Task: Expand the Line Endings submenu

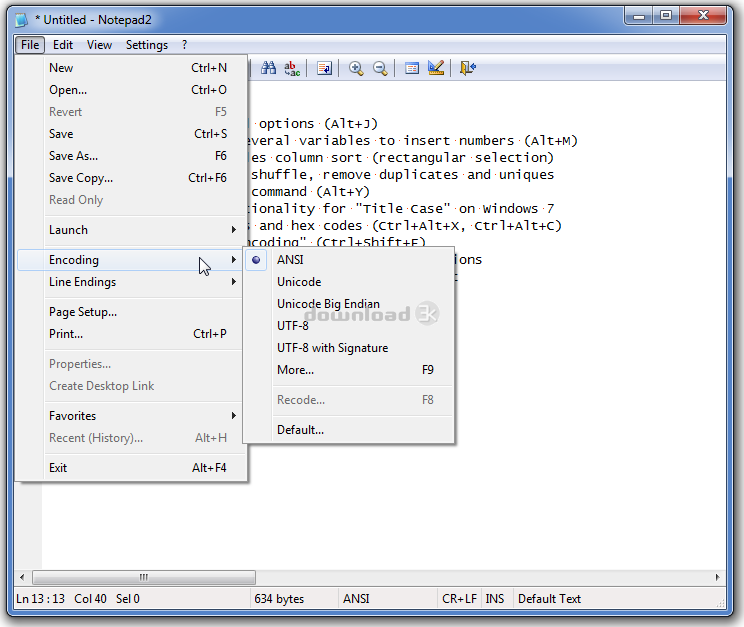Action: [x=131, y=282]
